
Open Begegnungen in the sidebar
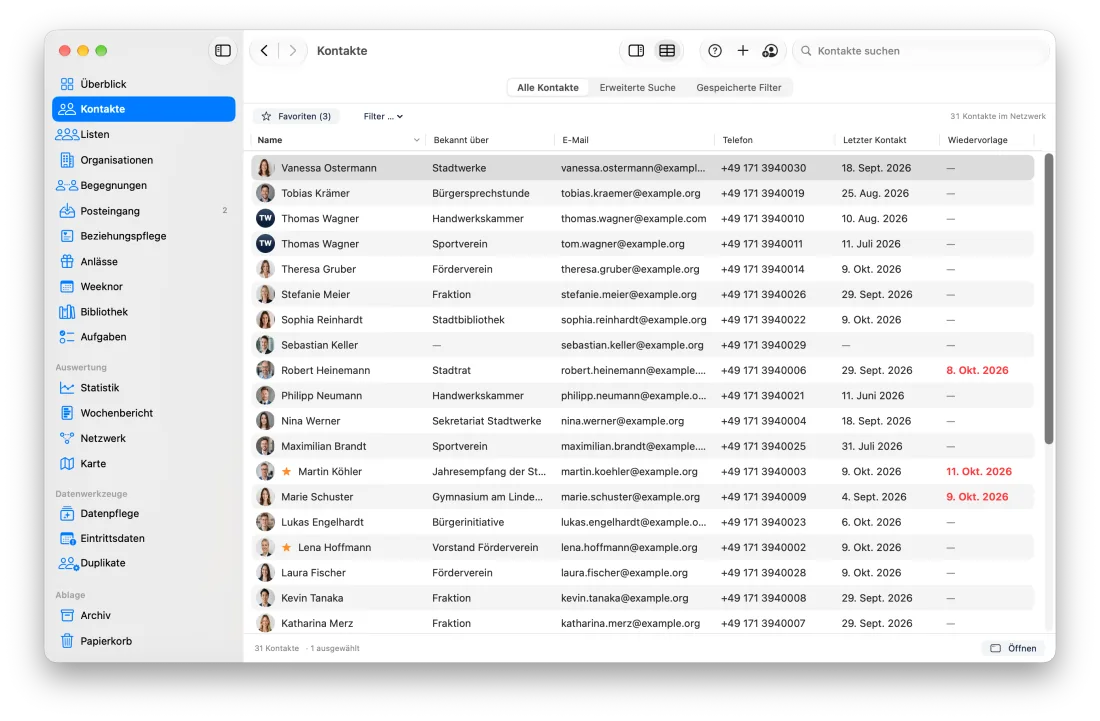[x=144, y=185]
